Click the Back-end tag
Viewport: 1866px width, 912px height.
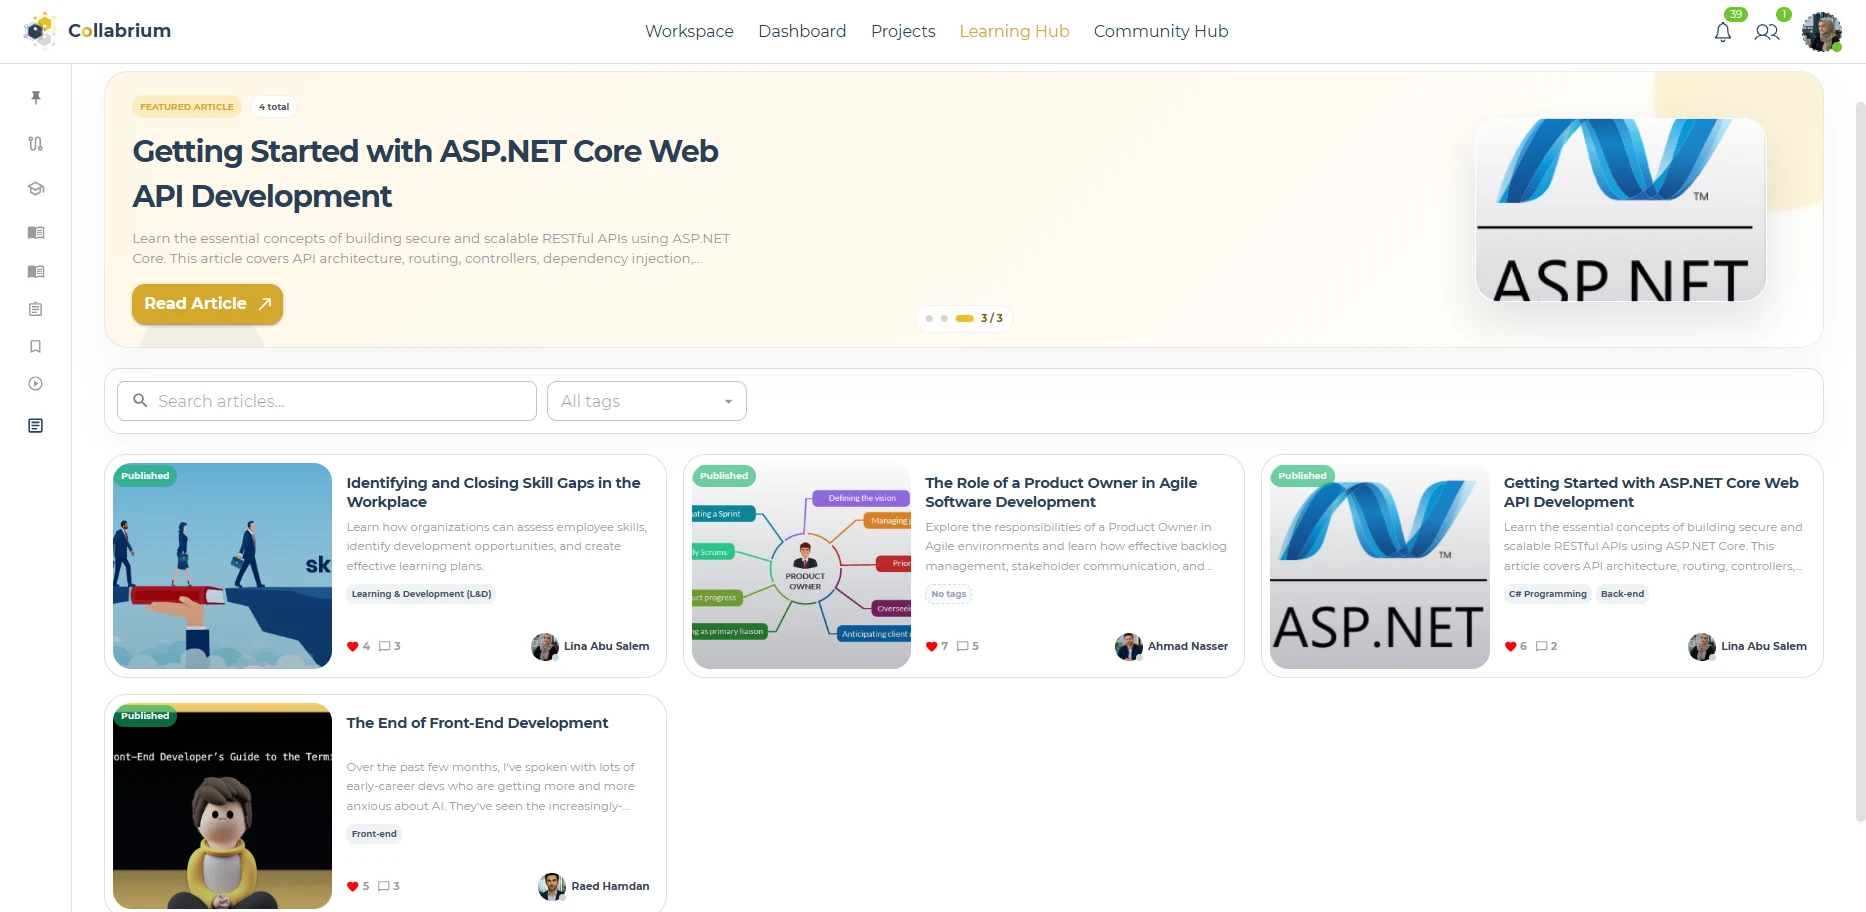click(1622, 594)
